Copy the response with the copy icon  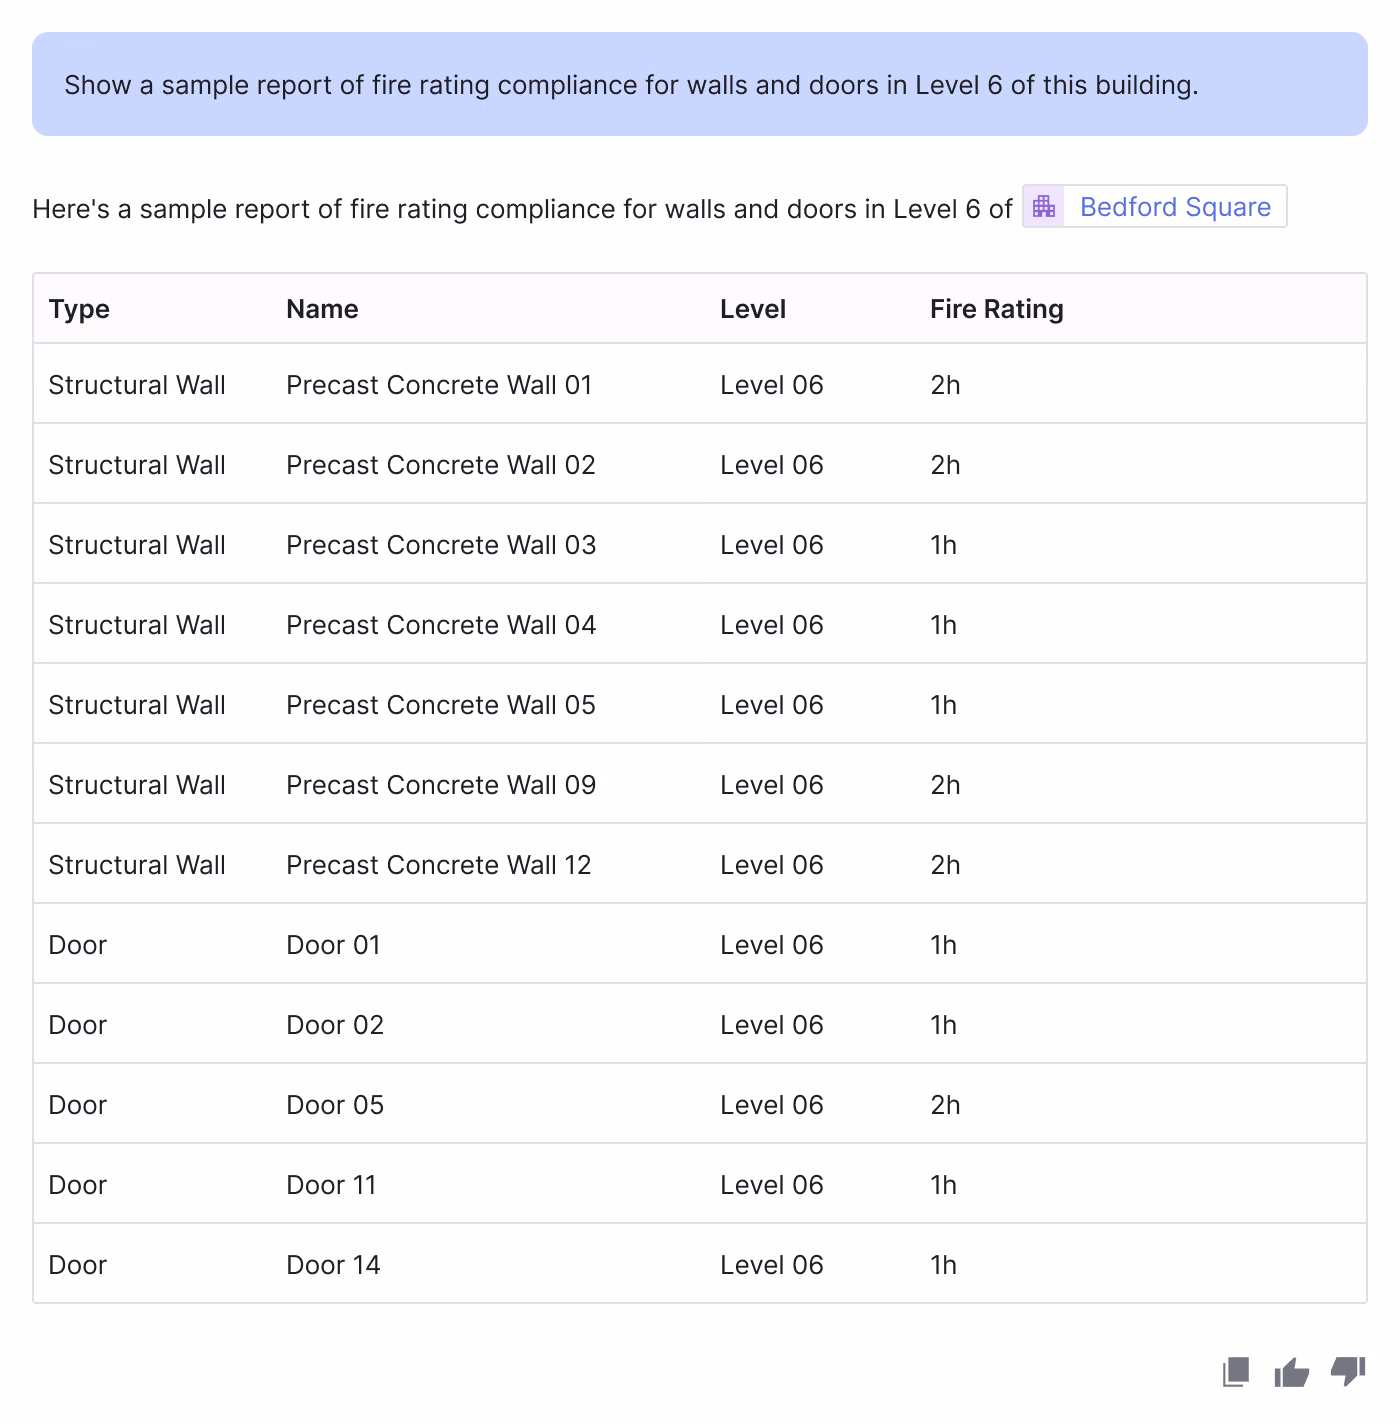[x=1236, y=1372]
